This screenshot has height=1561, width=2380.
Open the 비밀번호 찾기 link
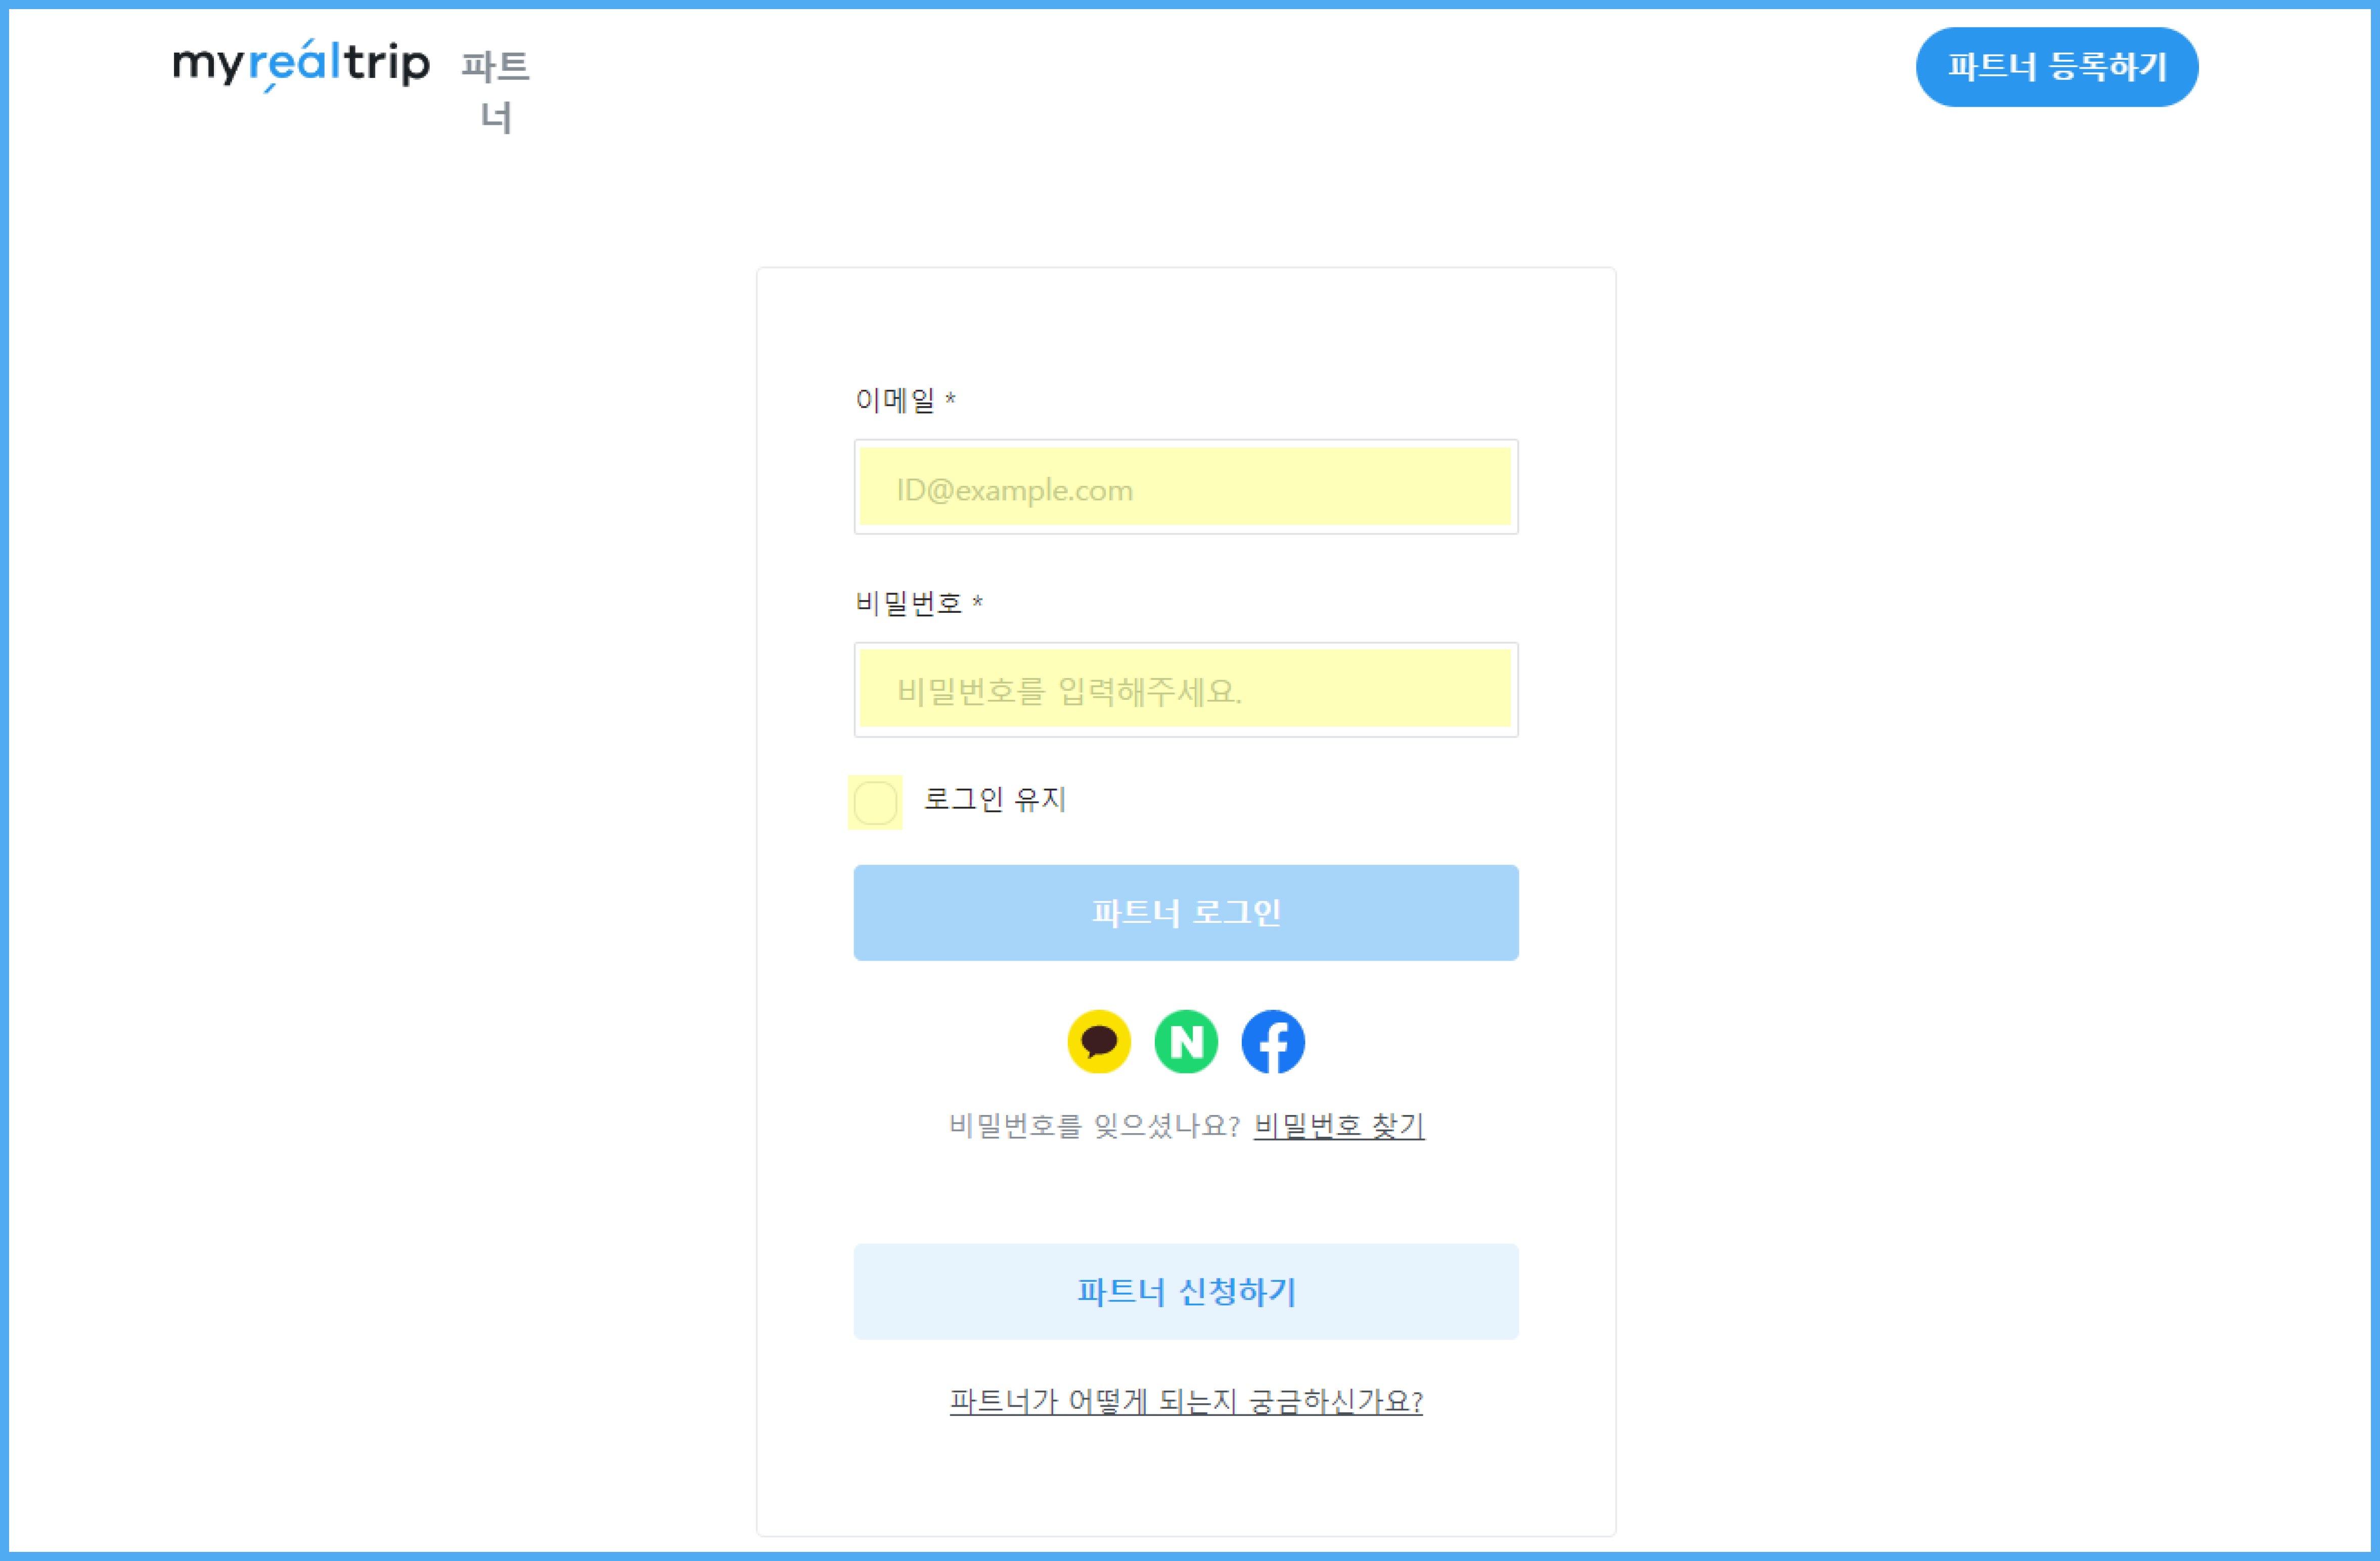pos(1339,1125)
